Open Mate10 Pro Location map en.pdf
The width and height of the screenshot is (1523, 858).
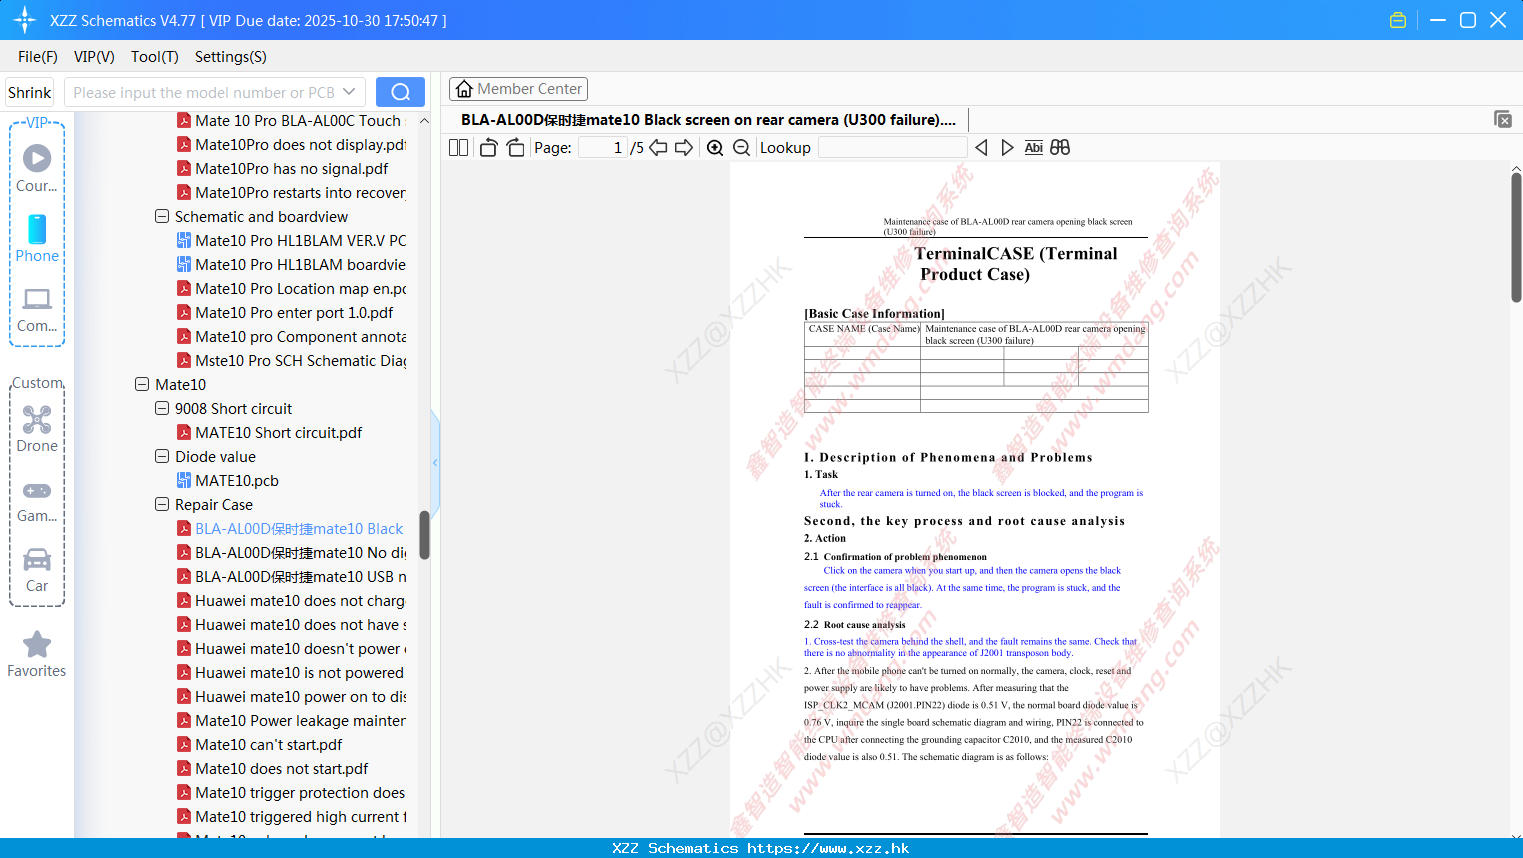300,288
